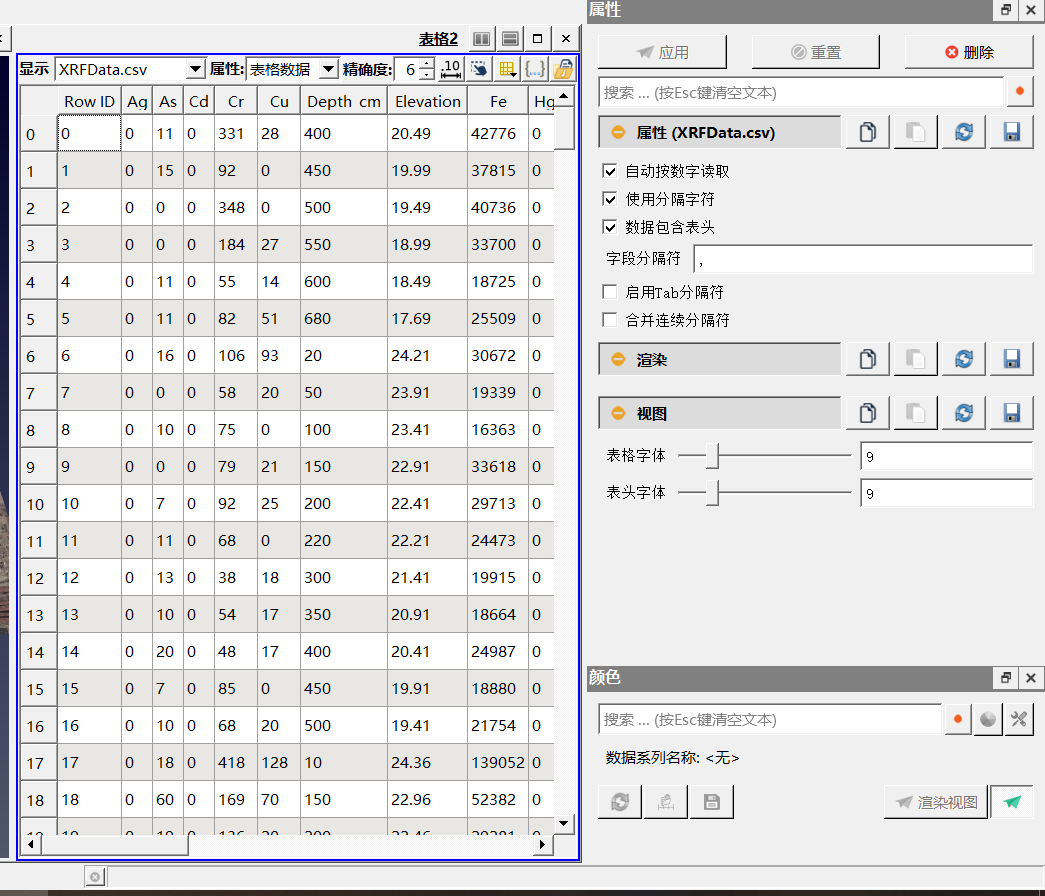Image resolution: width=1045 pixels, height=896 pixels.
Task: Click the rescale range icon in 颜色 panel
Action: click(x=666, y=801)
